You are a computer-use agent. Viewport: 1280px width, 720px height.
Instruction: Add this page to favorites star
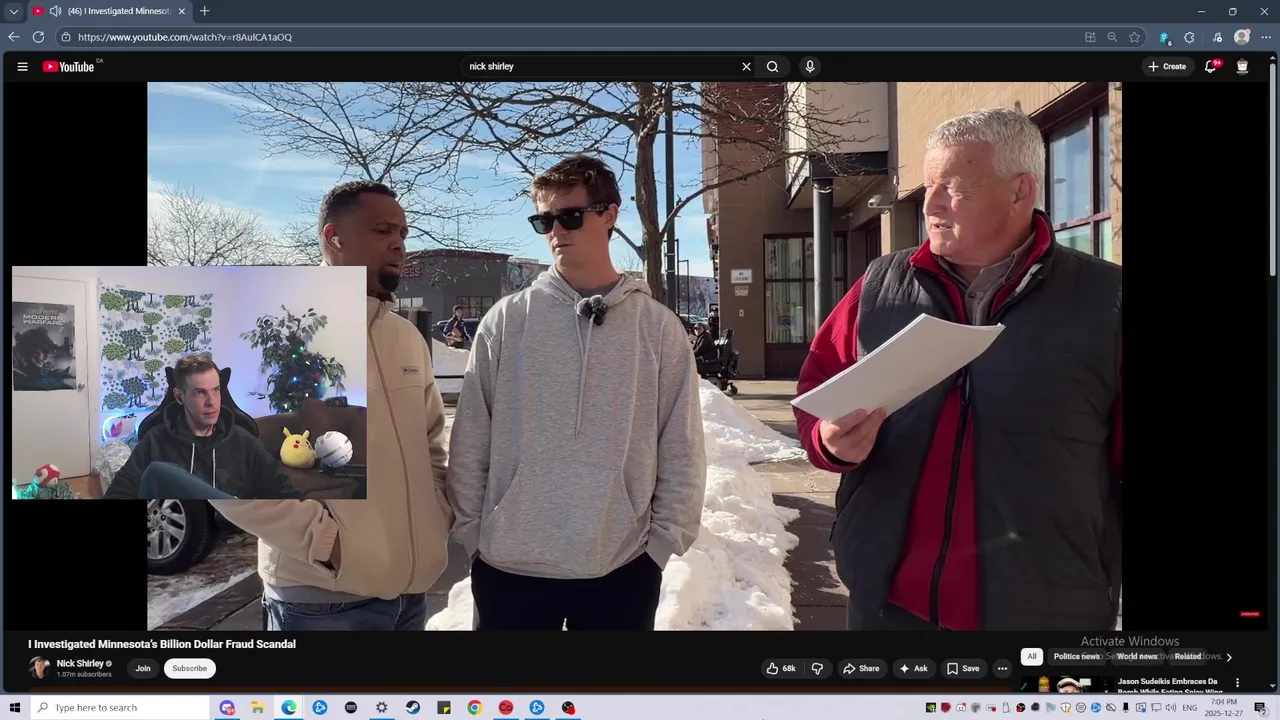(x=1134, y=37)
